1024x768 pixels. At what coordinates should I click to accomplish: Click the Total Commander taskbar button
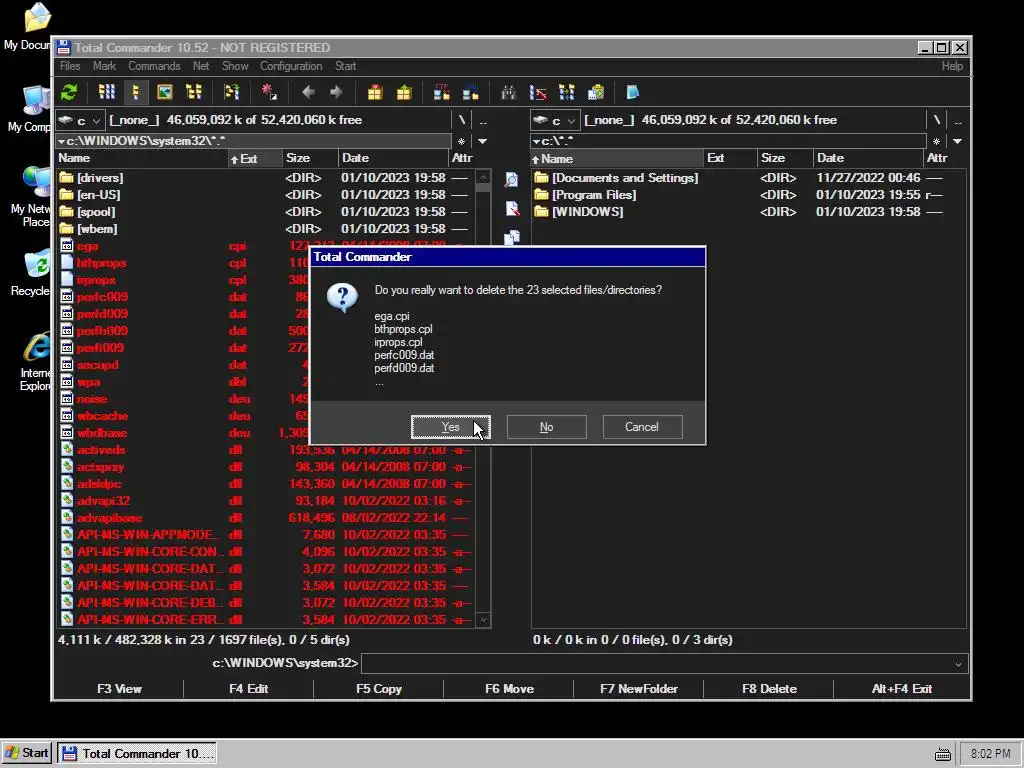[x=137, y=754]
